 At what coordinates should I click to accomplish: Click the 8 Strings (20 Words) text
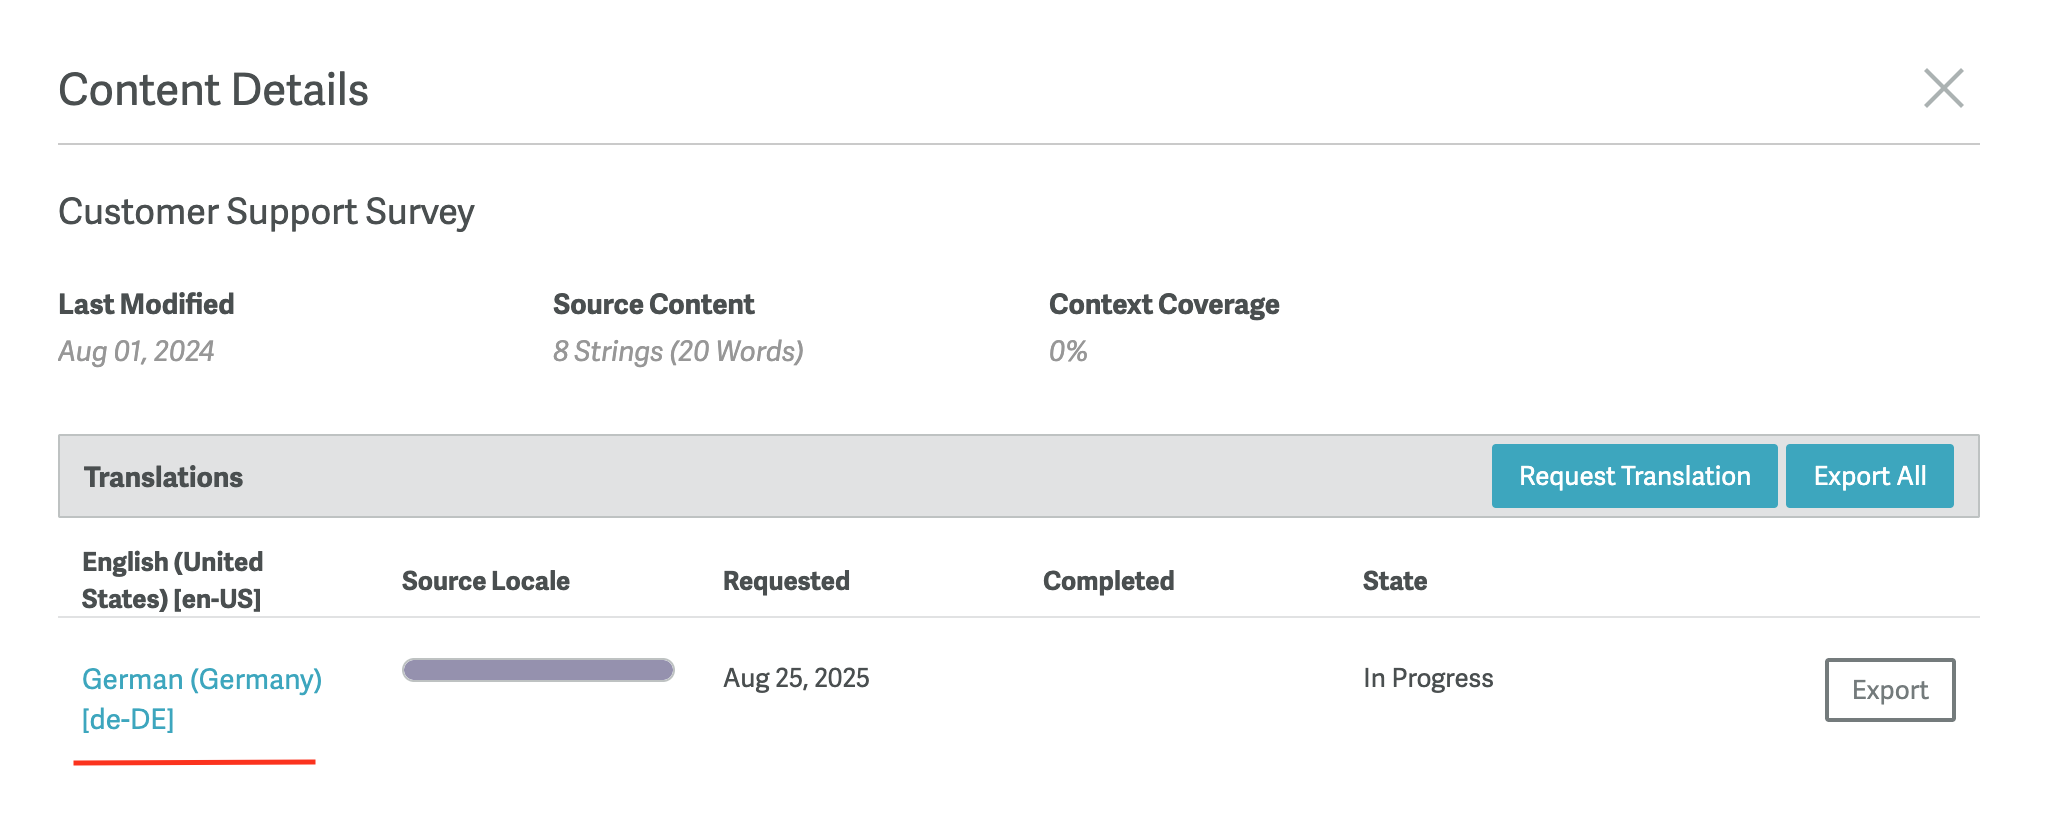point(678,351)
